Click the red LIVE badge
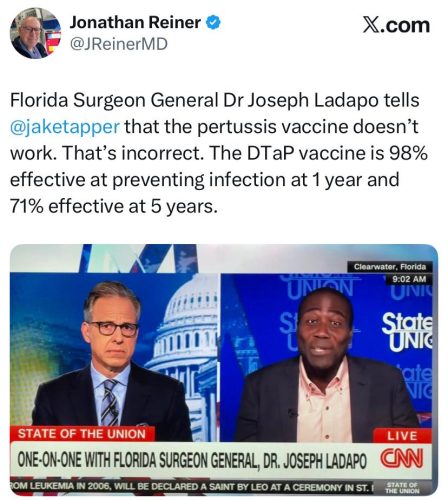448x500 pixels. (x=402, y=436)
